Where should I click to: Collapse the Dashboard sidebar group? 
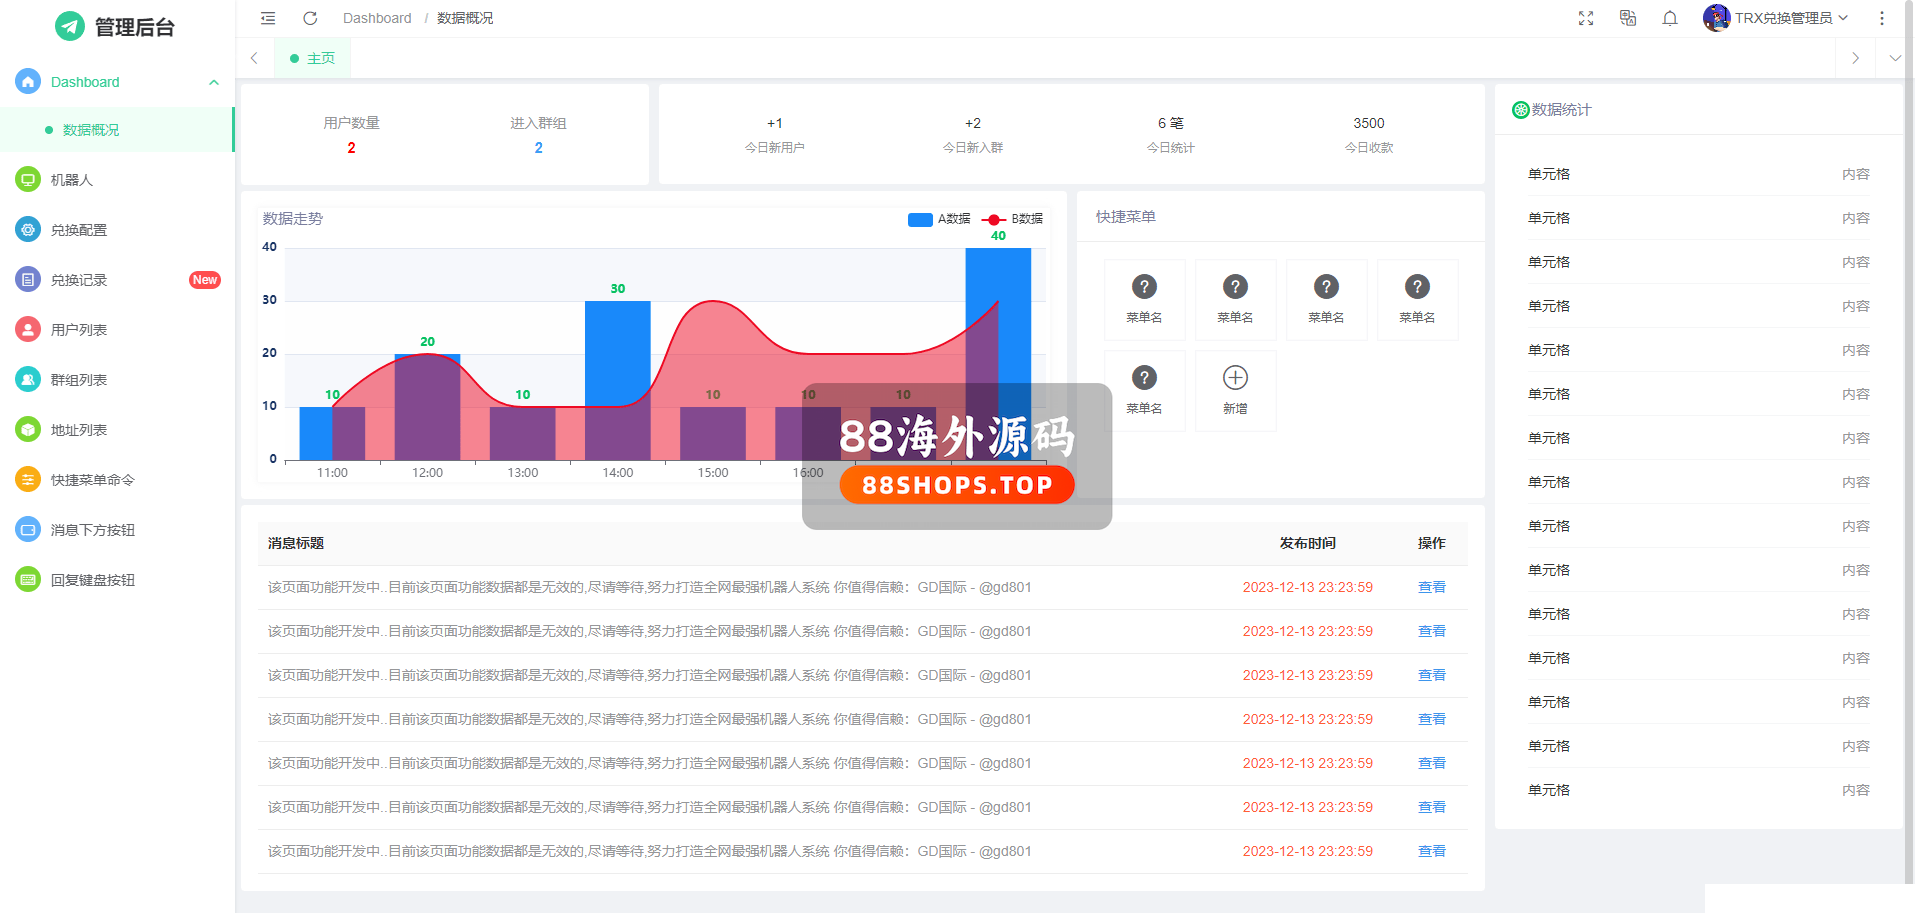tap(213, 82)
